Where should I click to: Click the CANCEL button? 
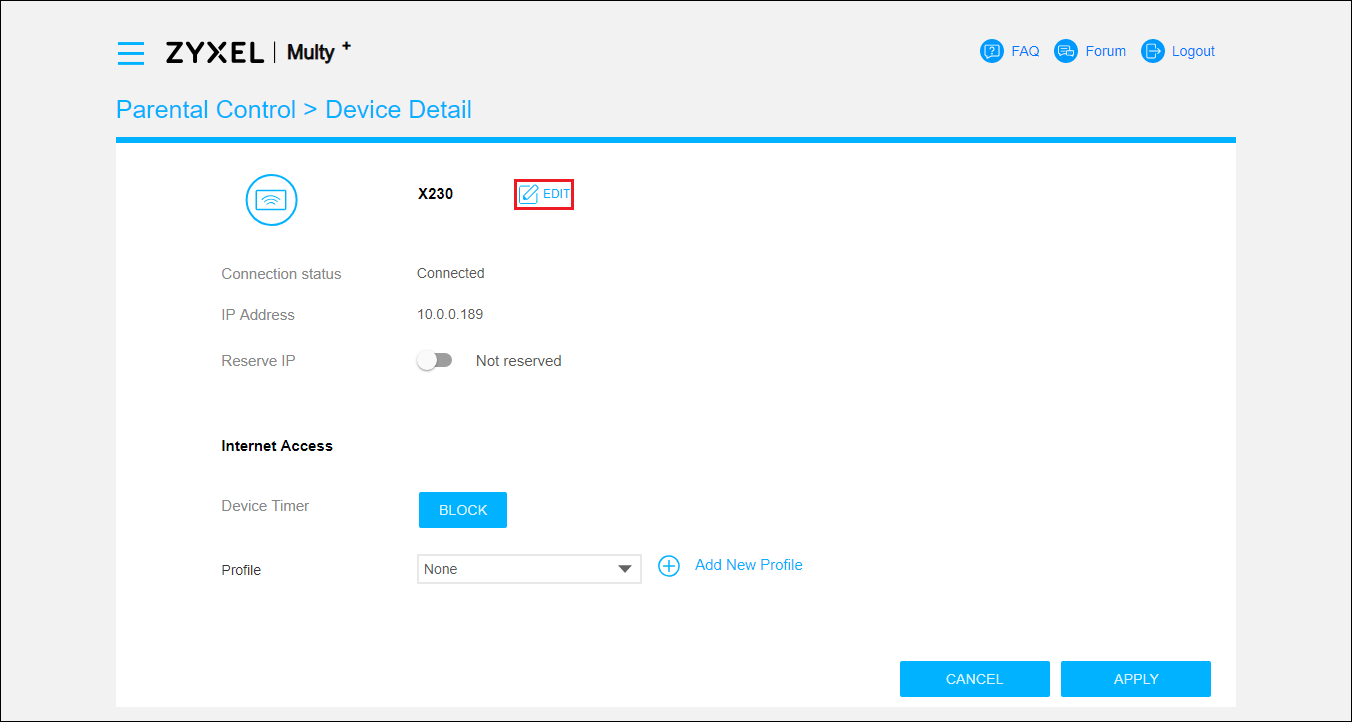(x=975, y=679)
